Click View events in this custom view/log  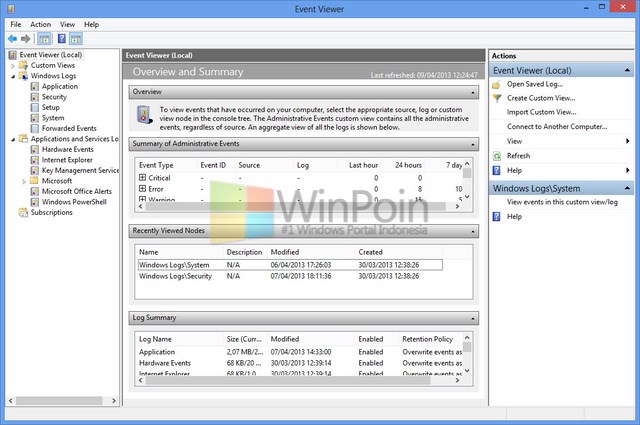(562, 202)
